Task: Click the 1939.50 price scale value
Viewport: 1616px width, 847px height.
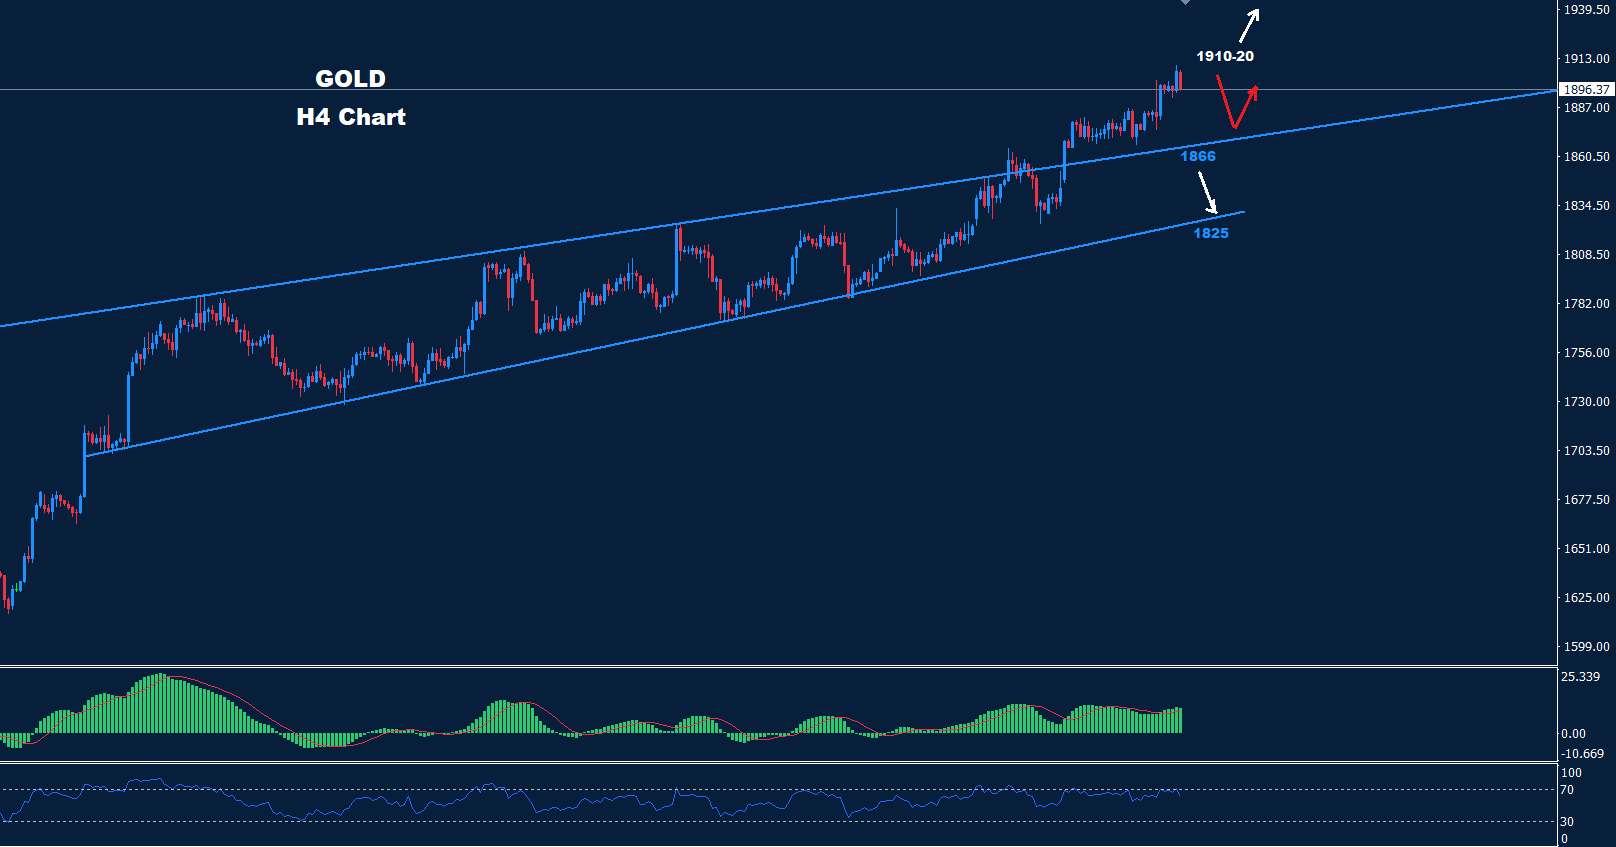Action: pos(1586,10)
